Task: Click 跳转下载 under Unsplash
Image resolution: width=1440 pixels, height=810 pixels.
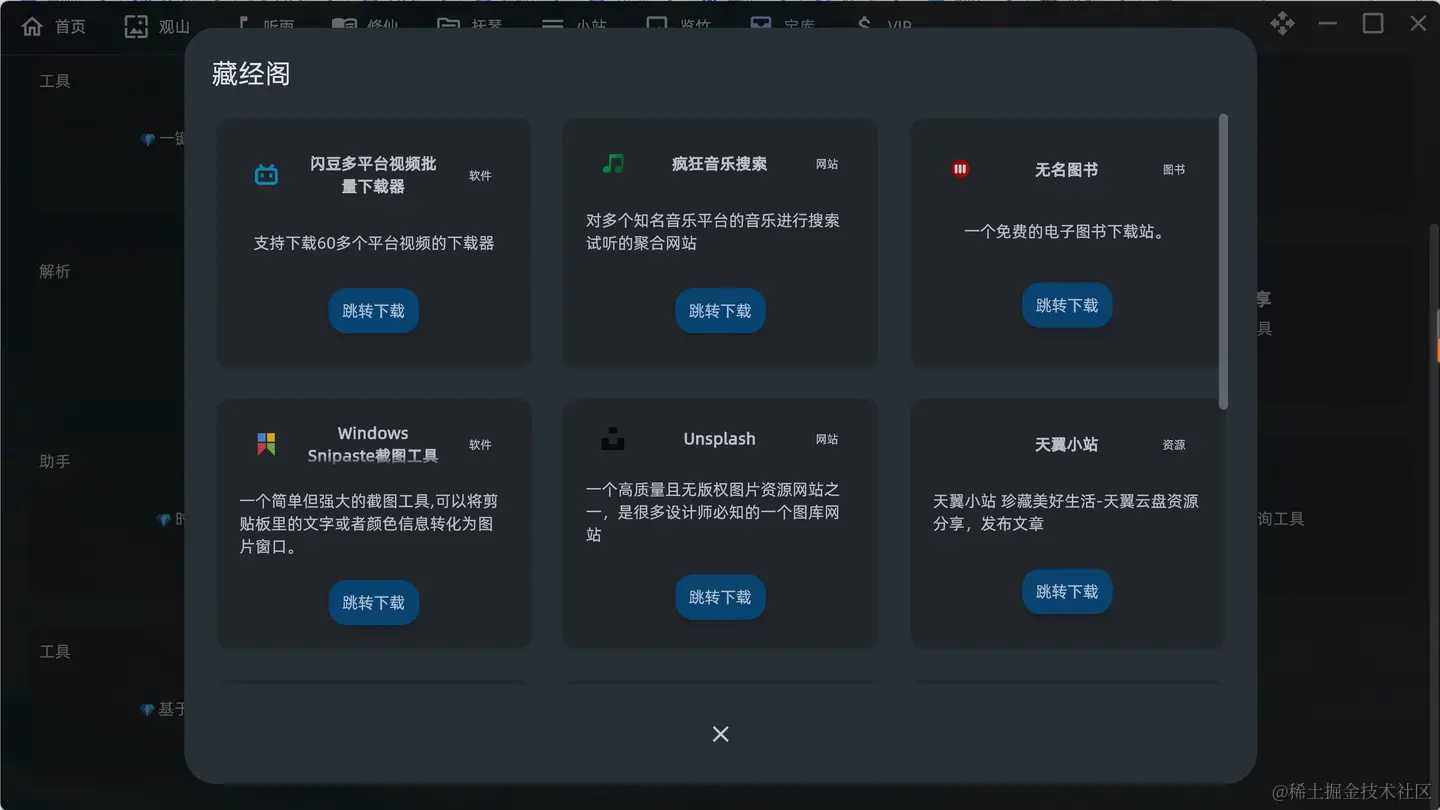Action: point(720,597)
